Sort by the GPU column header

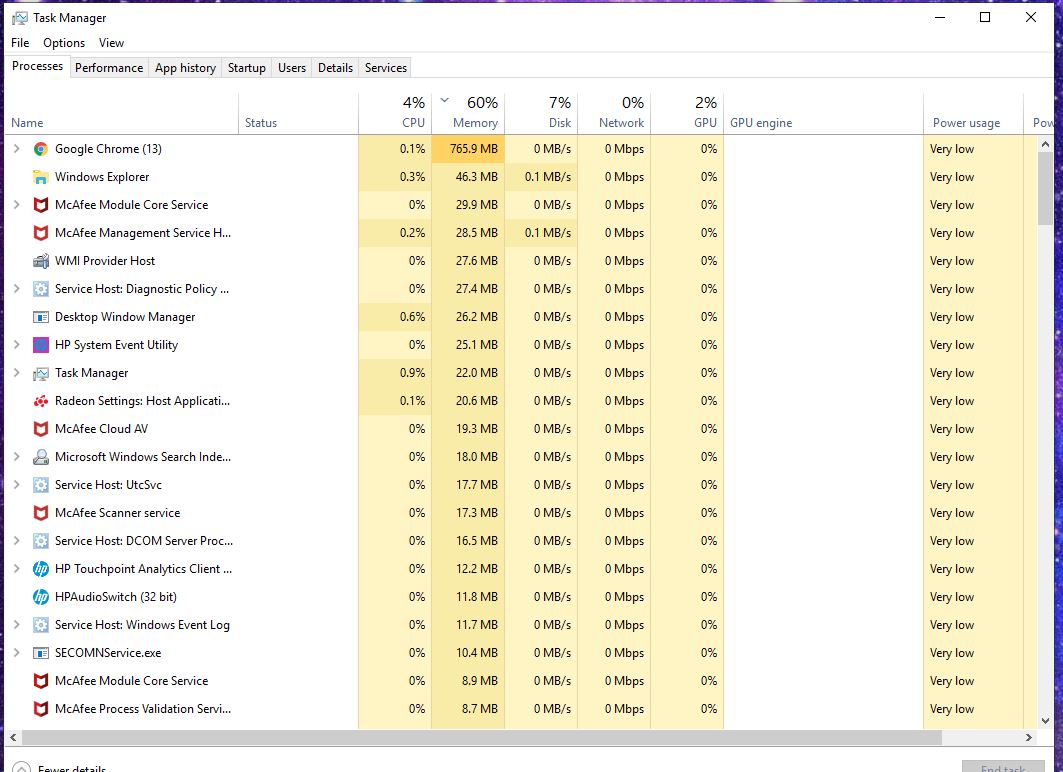tap(687, 113)
